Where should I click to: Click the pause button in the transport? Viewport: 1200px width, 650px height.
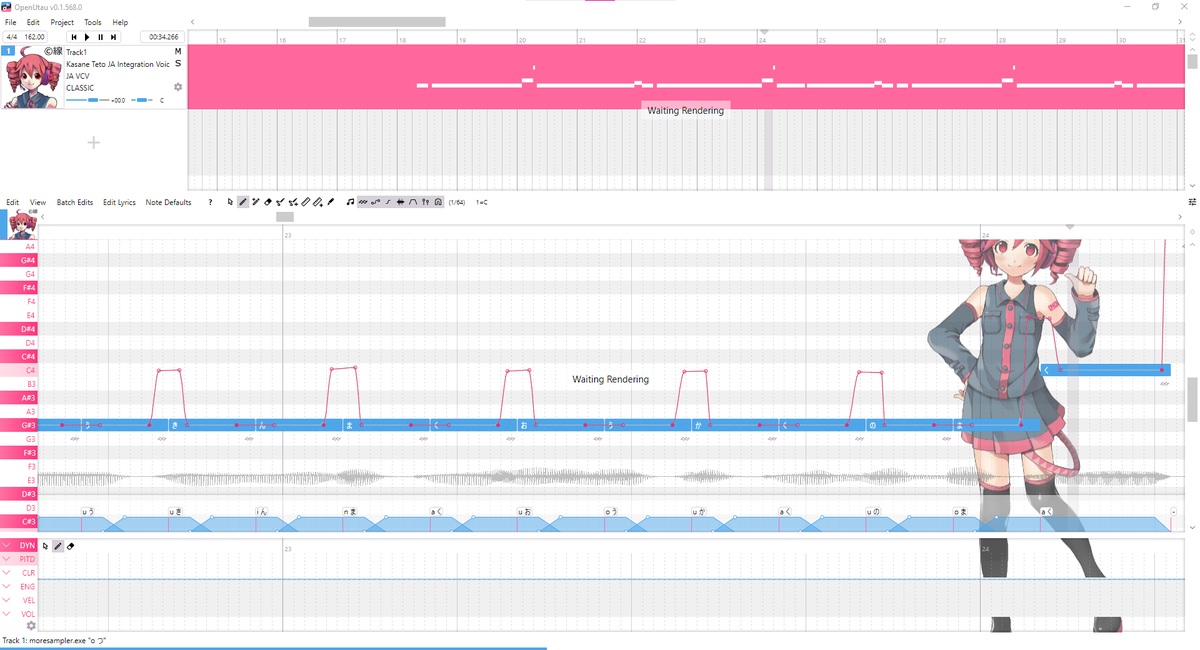click(101, 37)
